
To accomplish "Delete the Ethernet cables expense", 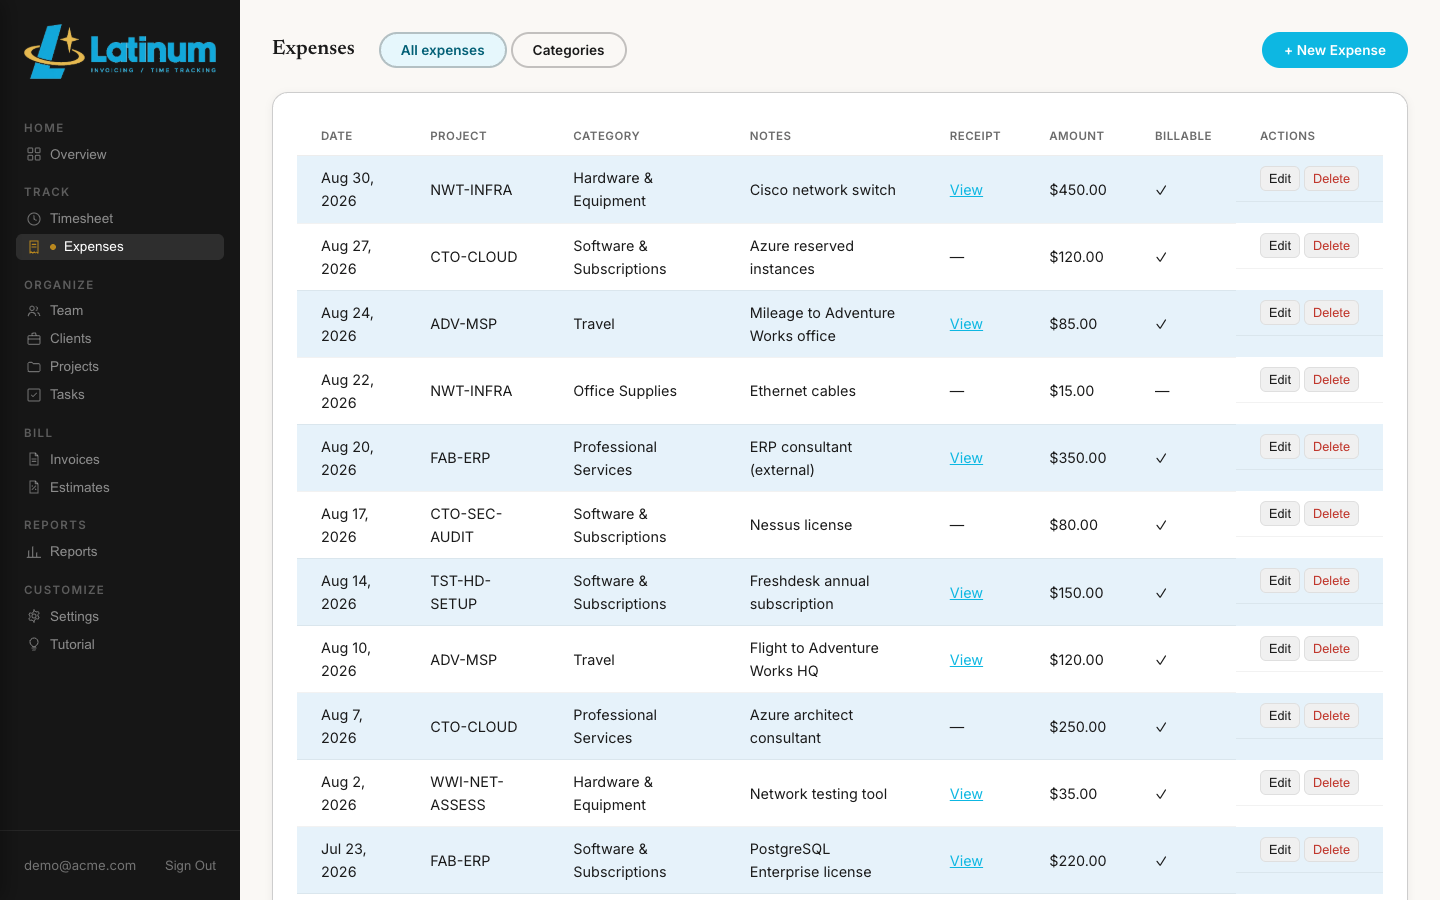I will point(1331,380).
